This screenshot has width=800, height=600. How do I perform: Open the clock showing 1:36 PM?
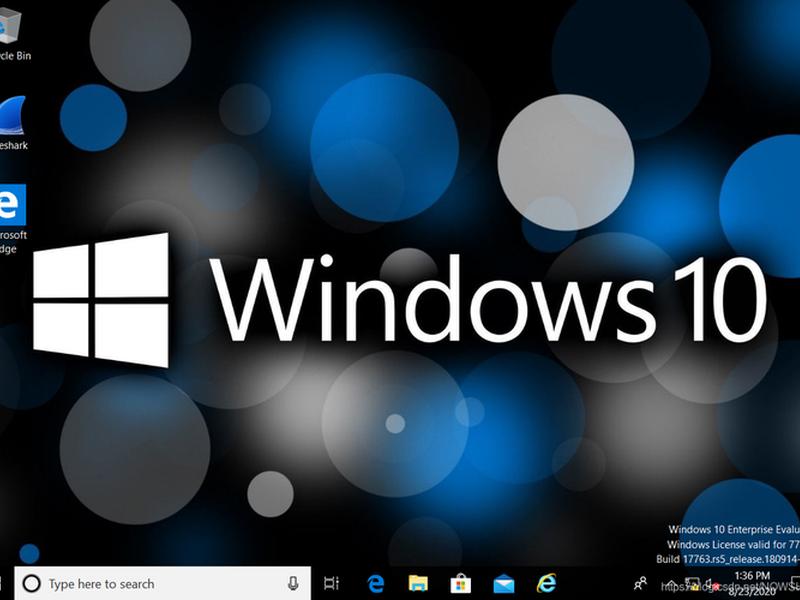[752, 584]
